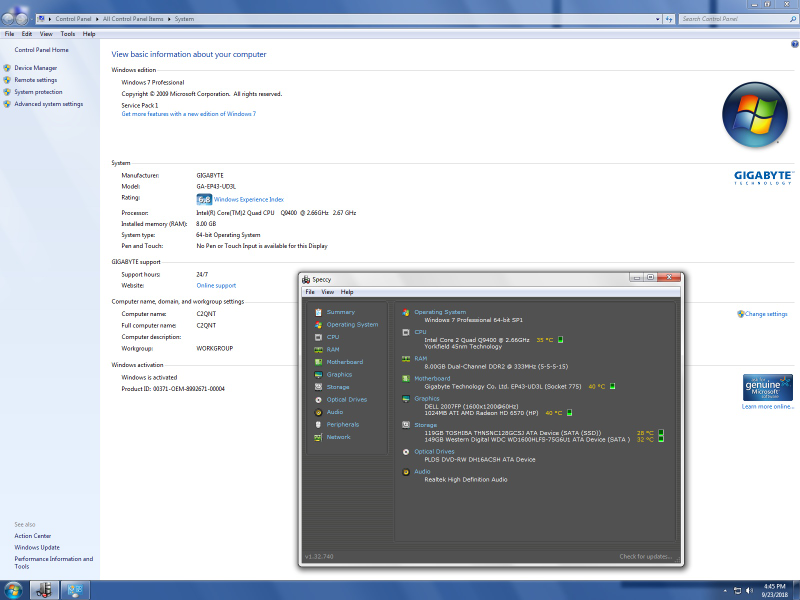Open Control Panel Help menu
The width and height of the screenshot is (800, 600).
coord(89,34)
